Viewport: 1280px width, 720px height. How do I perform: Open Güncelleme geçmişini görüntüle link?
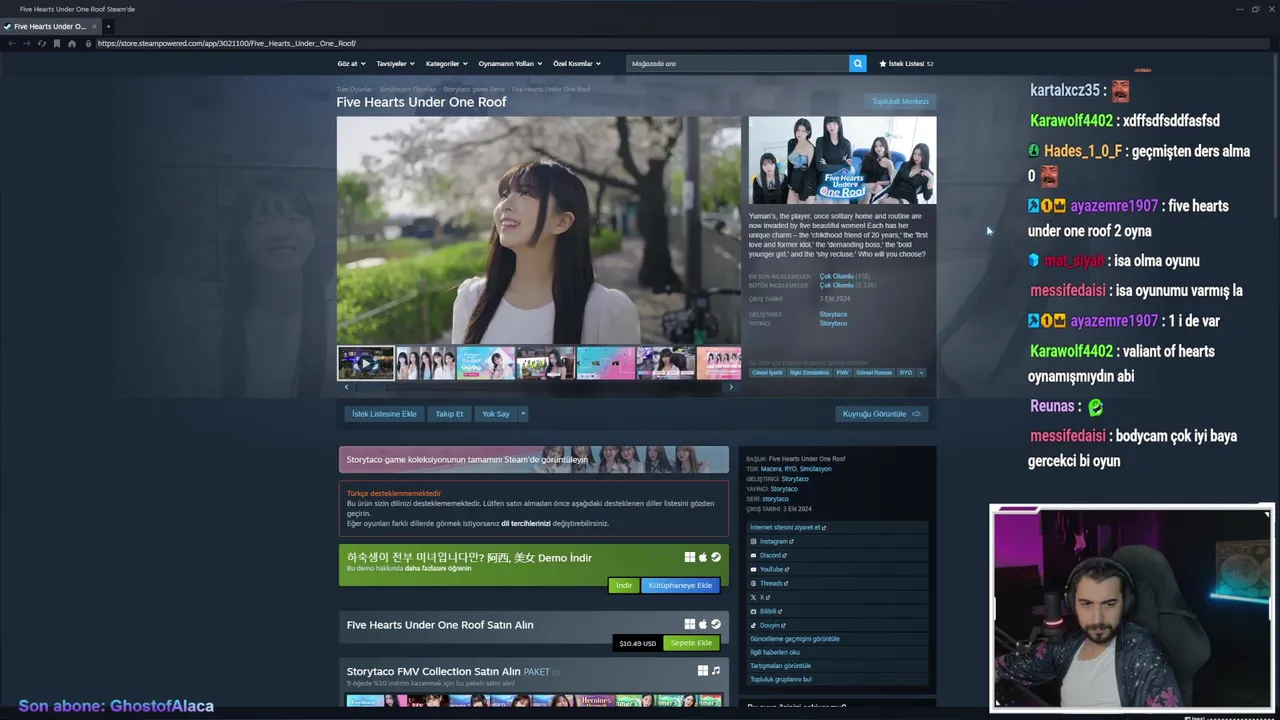pyautogui.click(x=795, y=638)
